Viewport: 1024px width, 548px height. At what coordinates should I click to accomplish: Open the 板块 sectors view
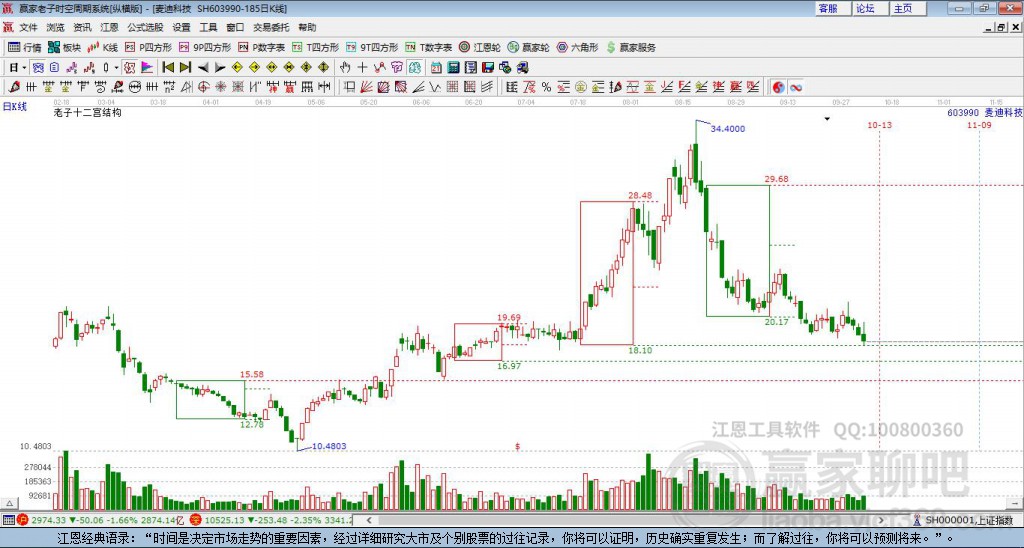65,48
